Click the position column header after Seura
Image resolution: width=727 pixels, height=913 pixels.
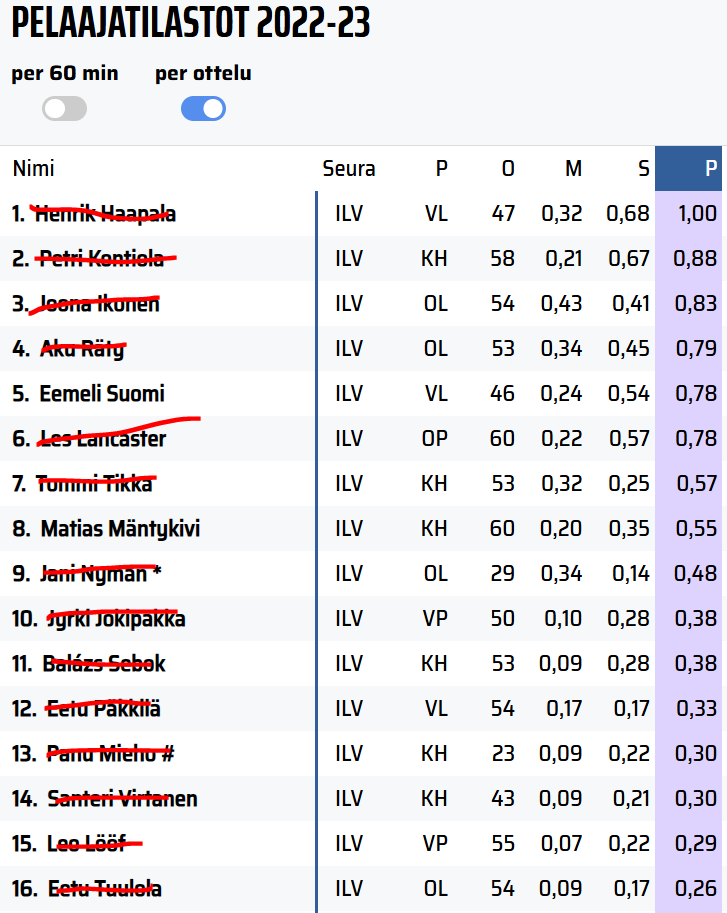click(441, 169)
